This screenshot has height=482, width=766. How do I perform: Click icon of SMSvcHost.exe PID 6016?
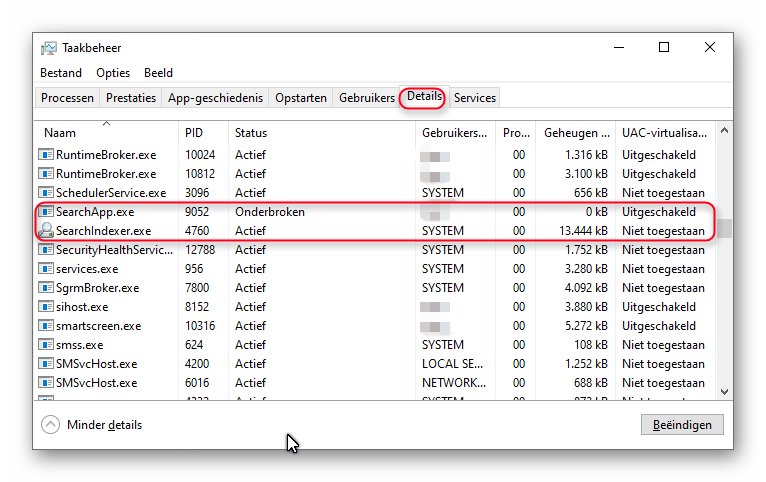(x=46, y=383)
